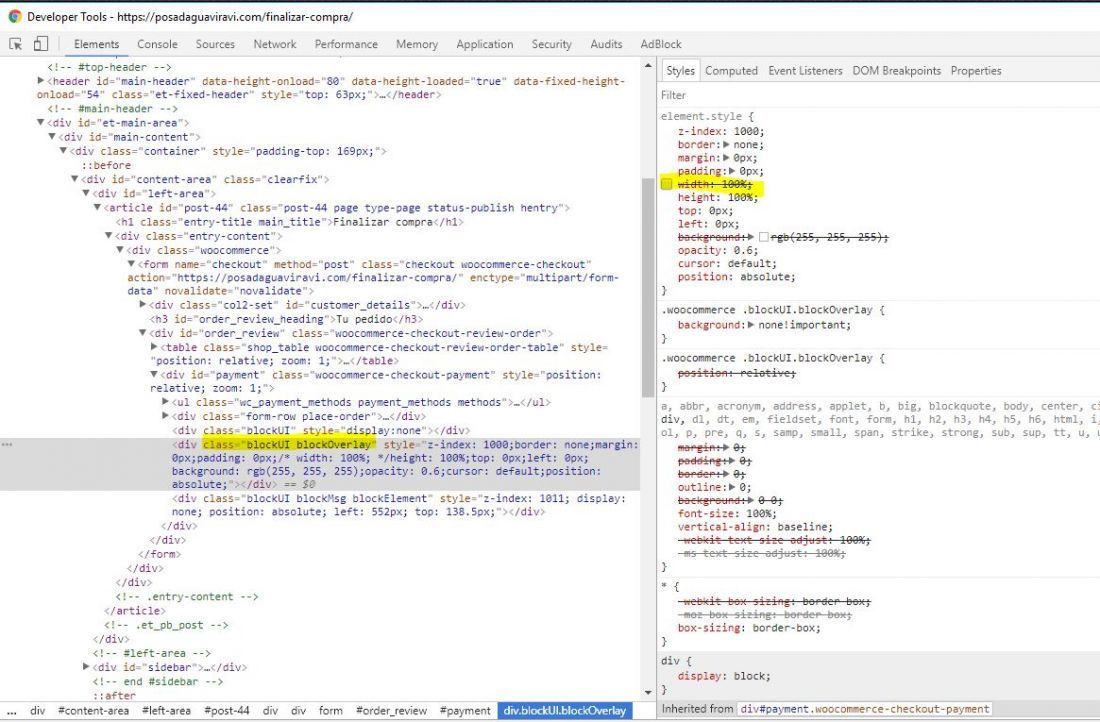The image size is (1100, 722).
Task: Focus the styles Filter input field
Action: 879,95
